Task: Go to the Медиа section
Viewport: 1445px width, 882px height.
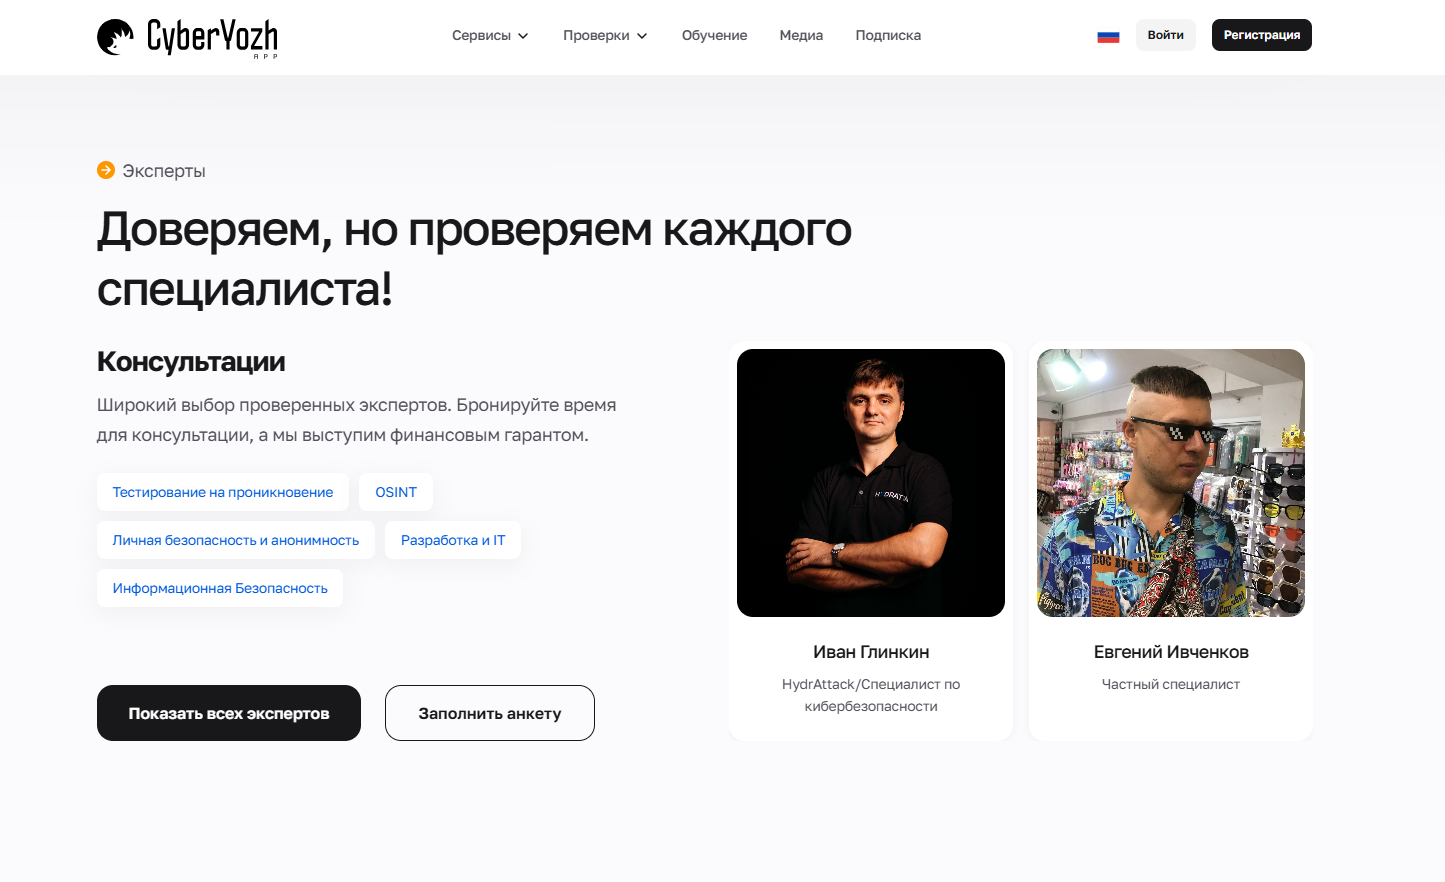Action: coord(801,35)
